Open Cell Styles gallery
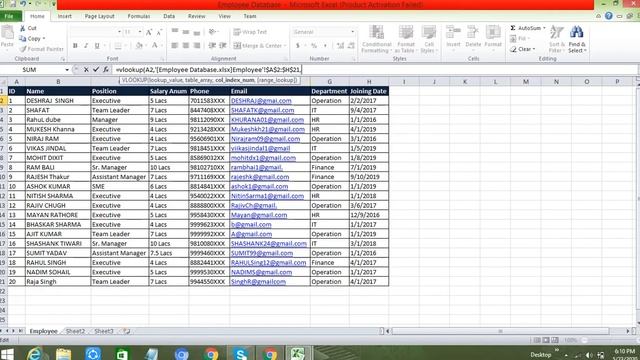This screenshot has width=640, height=360. (429, 39)
